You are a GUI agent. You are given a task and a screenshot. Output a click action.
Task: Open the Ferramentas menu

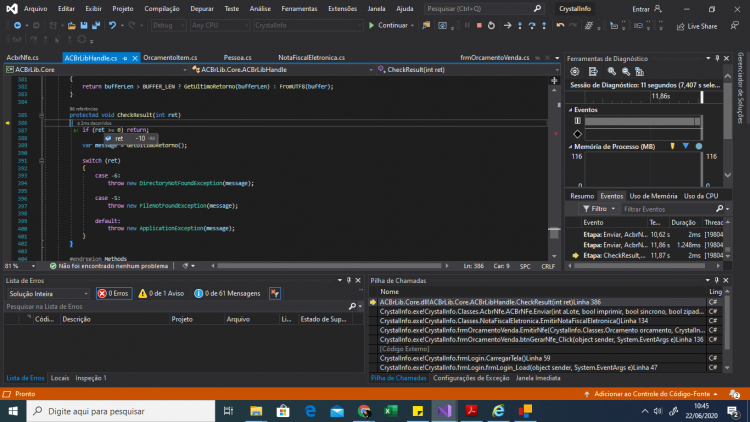tap(299, 9)
